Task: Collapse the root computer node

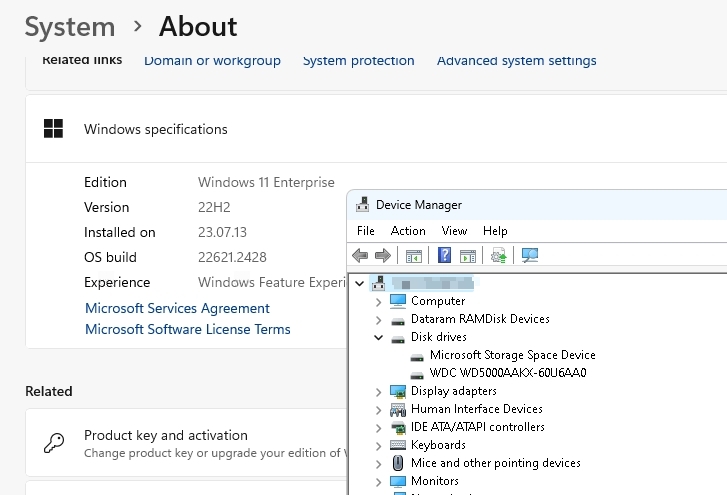Action: click(x=360, y=283)
